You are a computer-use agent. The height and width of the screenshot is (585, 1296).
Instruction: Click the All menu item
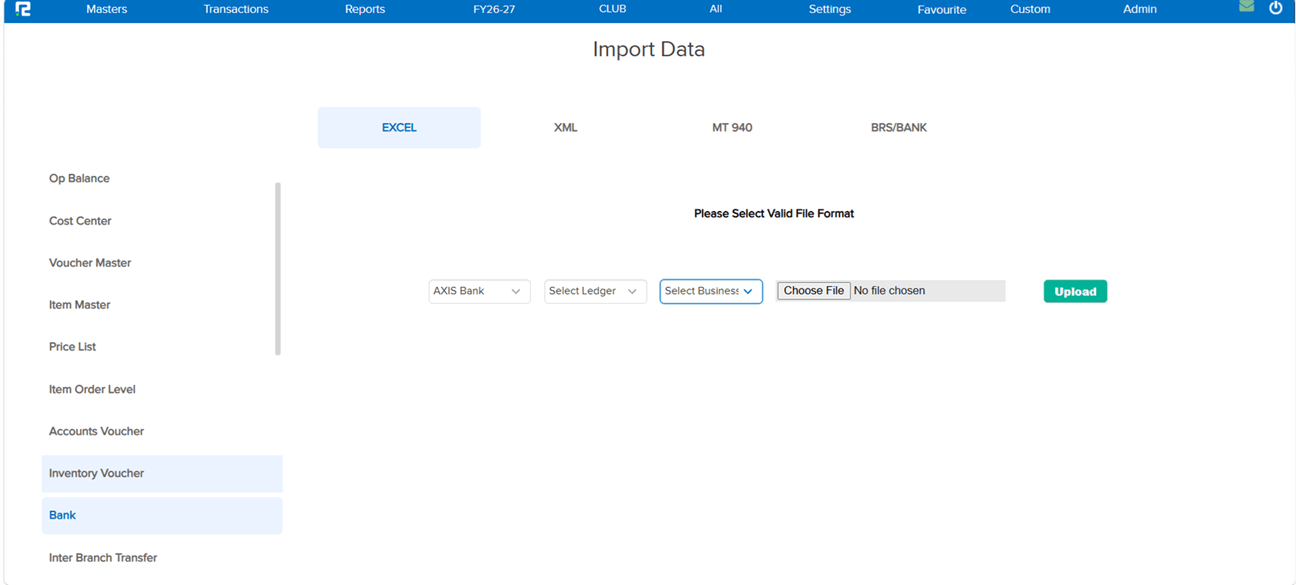(x=716, y=9)
